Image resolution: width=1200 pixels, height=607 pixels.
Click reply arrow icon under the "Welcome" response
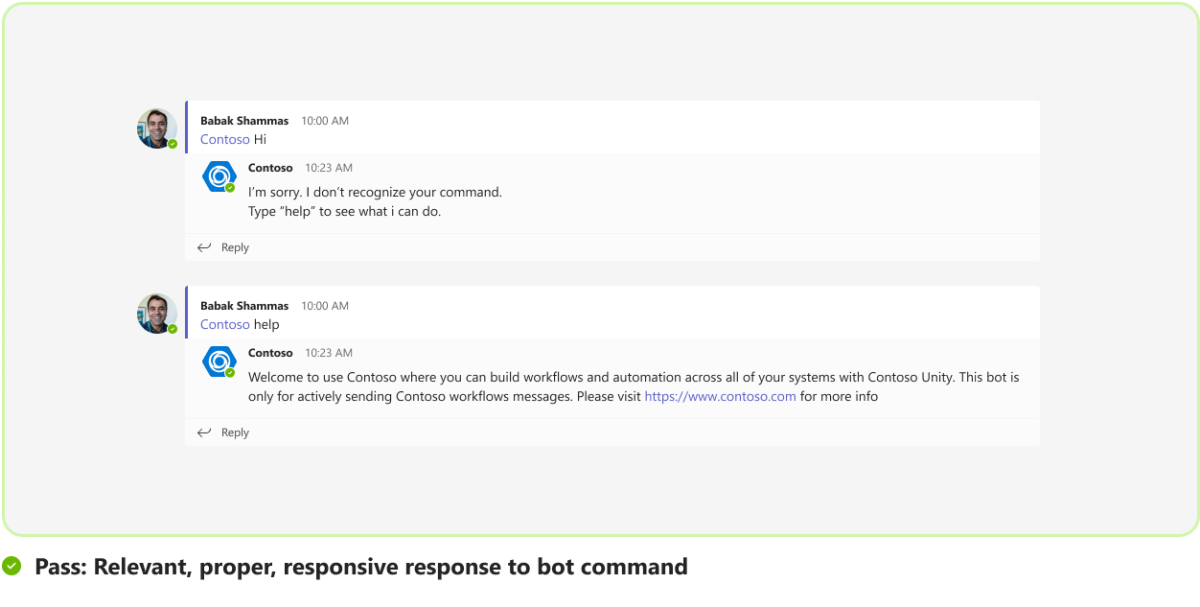tap(204, 432)
